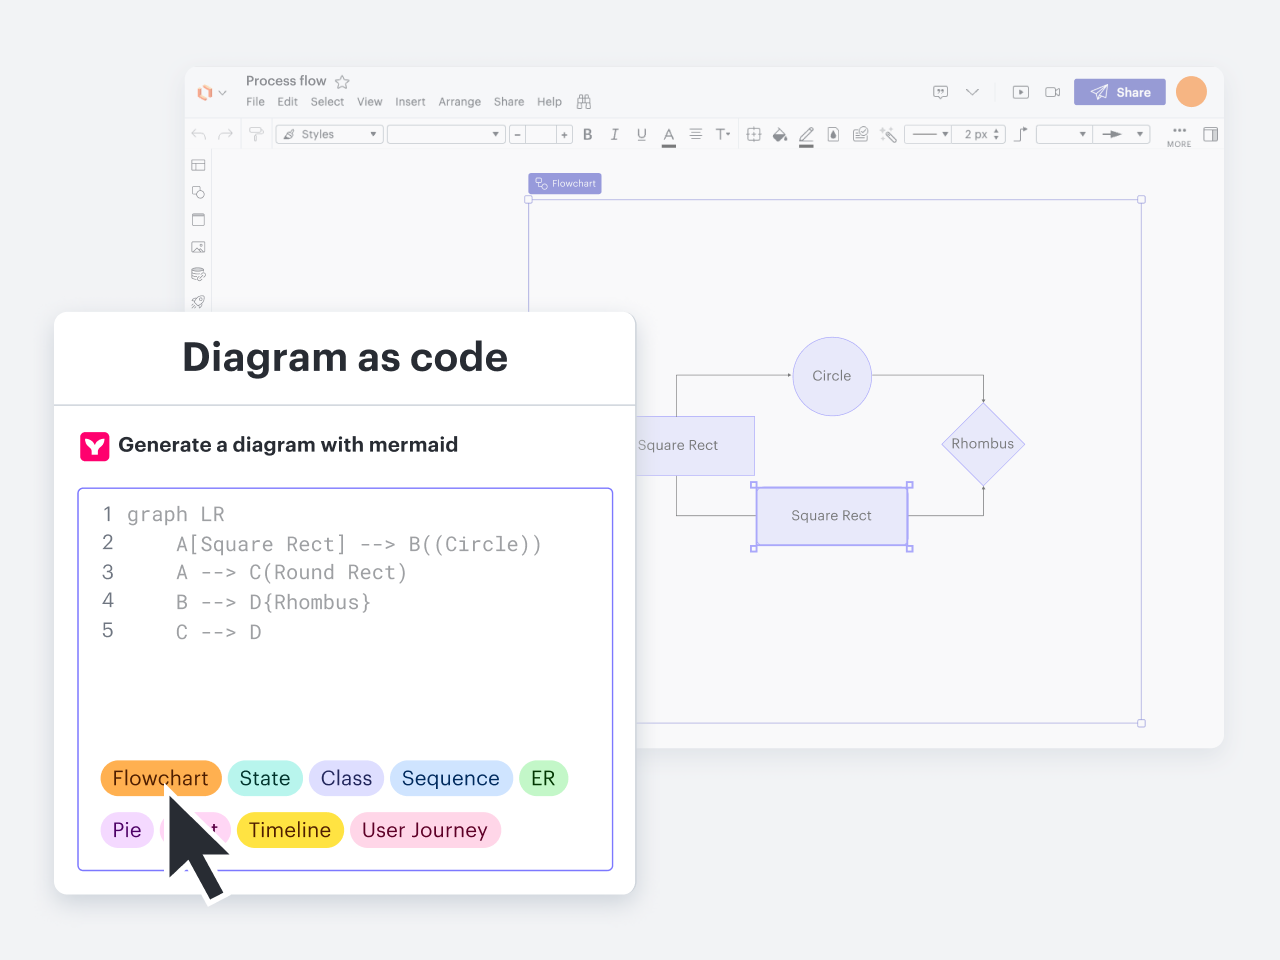Screen dimensions: 1280x960
Task: Open the end arrowhead style dropdown
Action: 1121,134
